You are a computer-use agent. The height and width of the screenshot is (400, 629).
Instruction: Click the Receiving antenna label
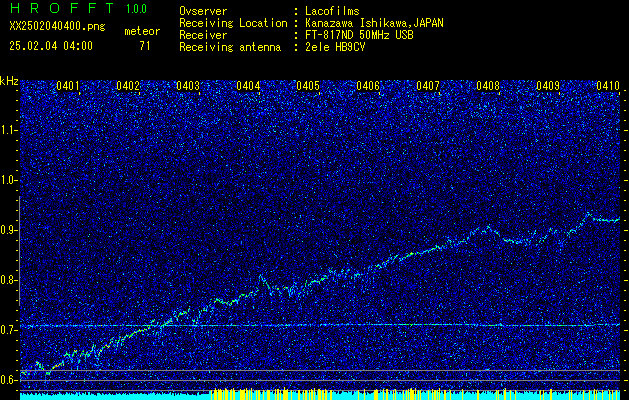[230, 47]
